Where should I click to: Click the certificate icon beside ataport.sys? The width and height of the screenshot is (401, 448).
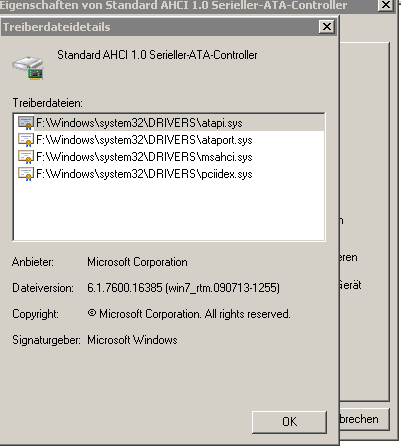pyautogui.click(x=26, y=140)
